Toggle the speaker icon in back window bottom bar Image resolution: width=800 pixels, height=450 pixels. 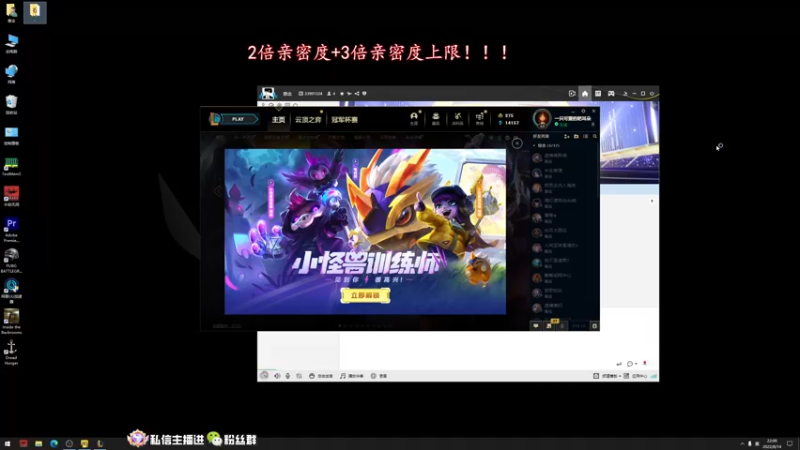click(277, 376)
